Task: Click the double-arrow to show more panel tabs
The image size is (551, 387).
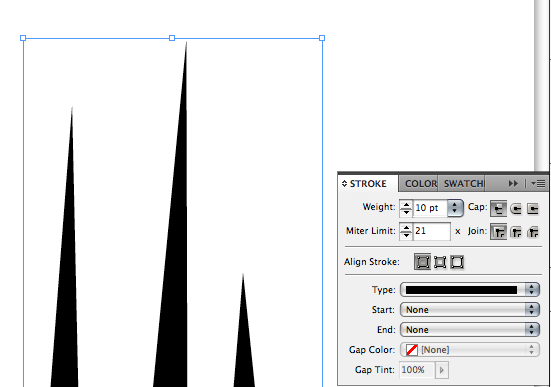Action: tap(513, 183)
